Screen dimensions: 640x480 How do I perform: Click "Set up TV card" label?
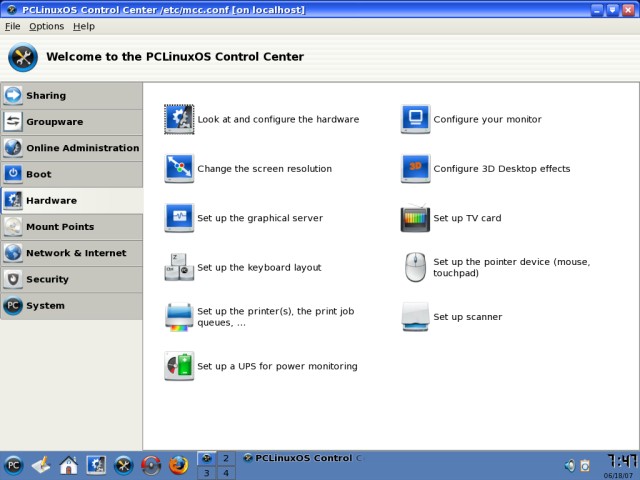click(467, 218)
